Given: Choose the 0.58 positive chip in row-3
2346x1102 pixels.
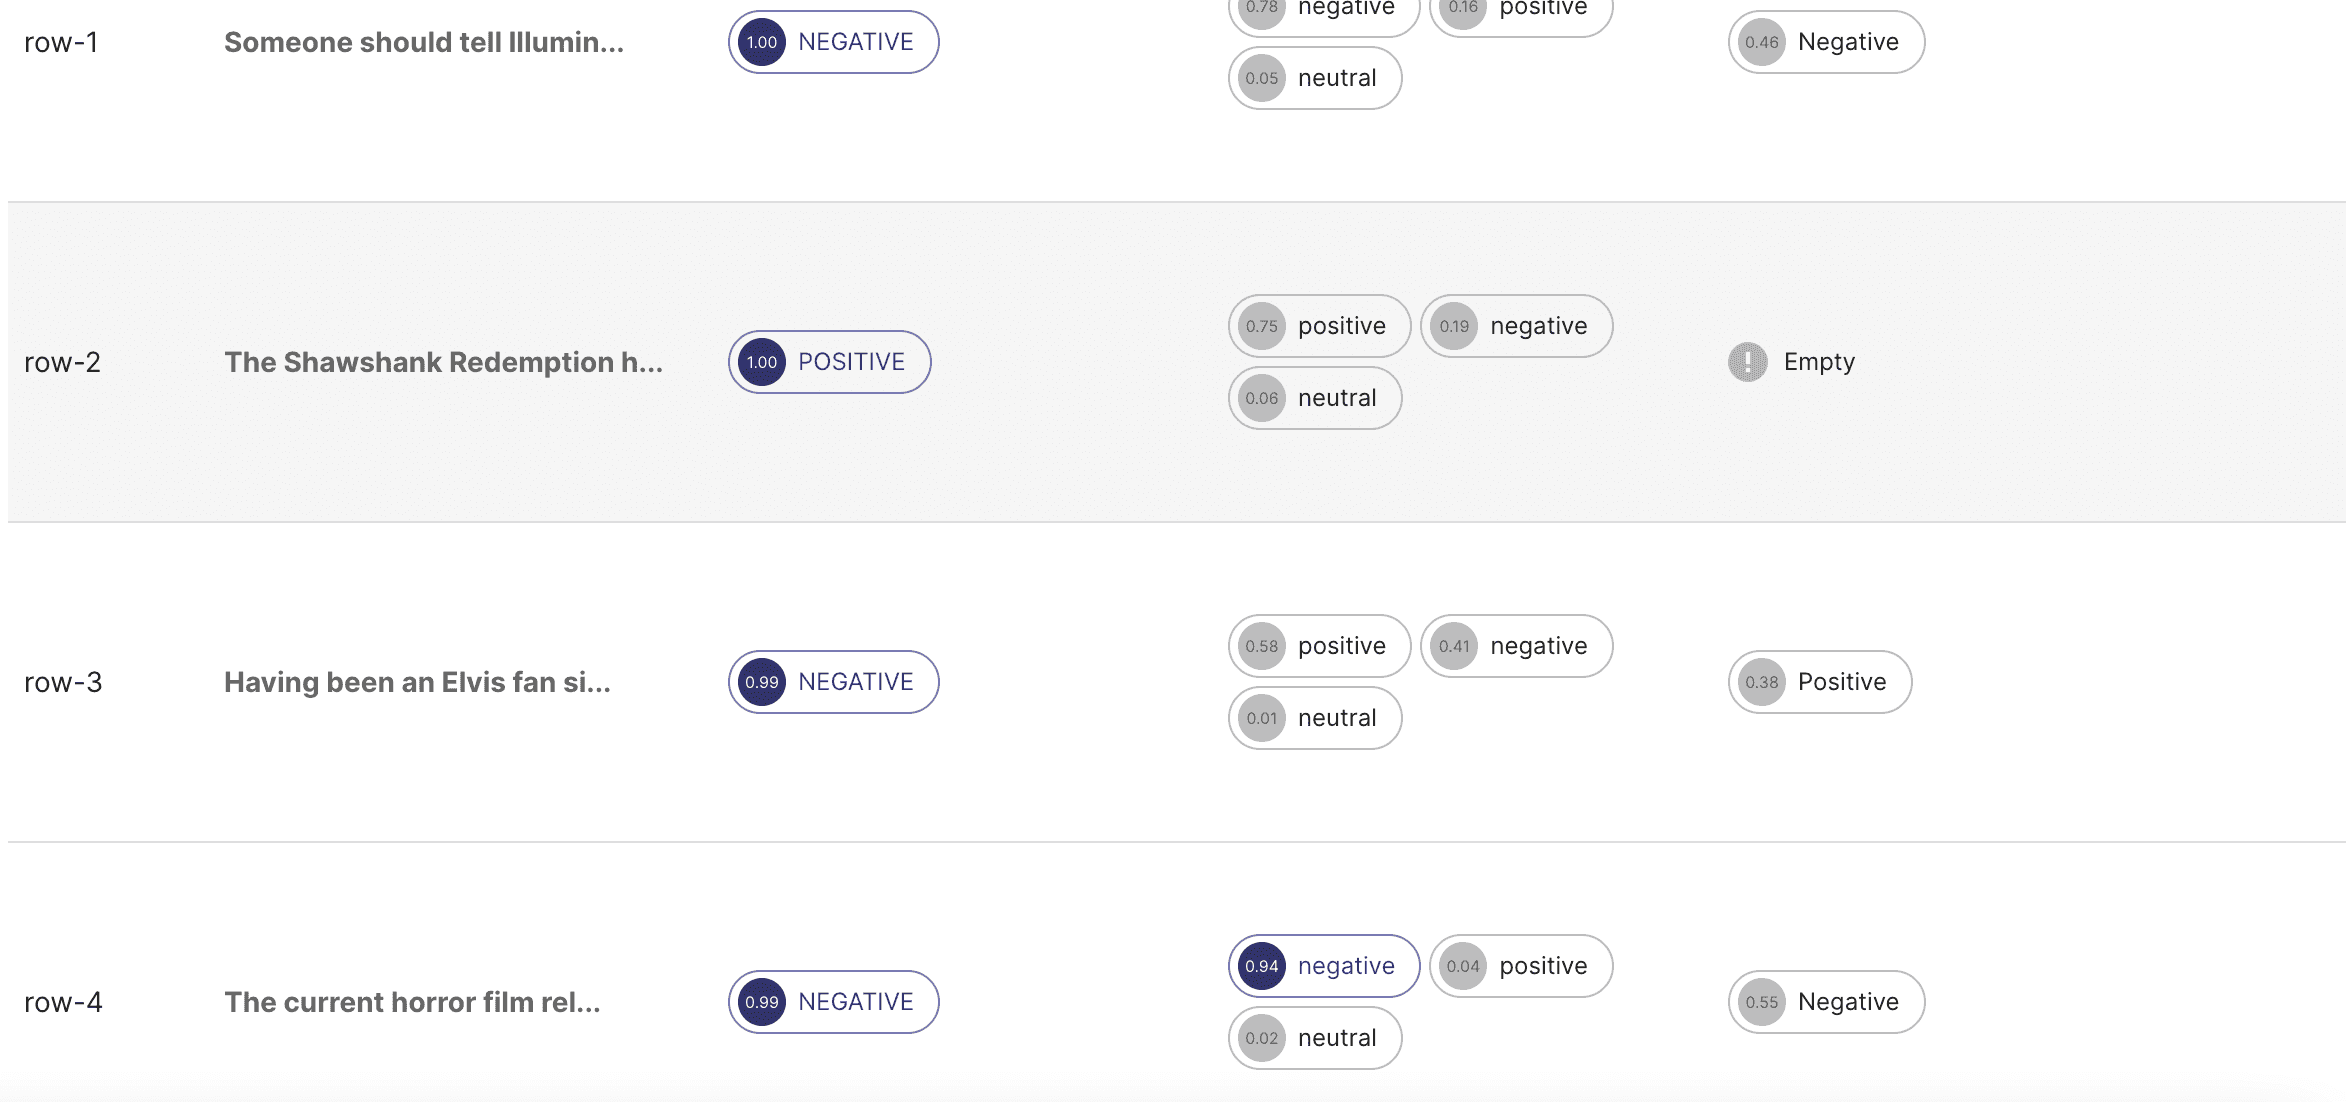Looking at the screenshot, I should 1319,646.
